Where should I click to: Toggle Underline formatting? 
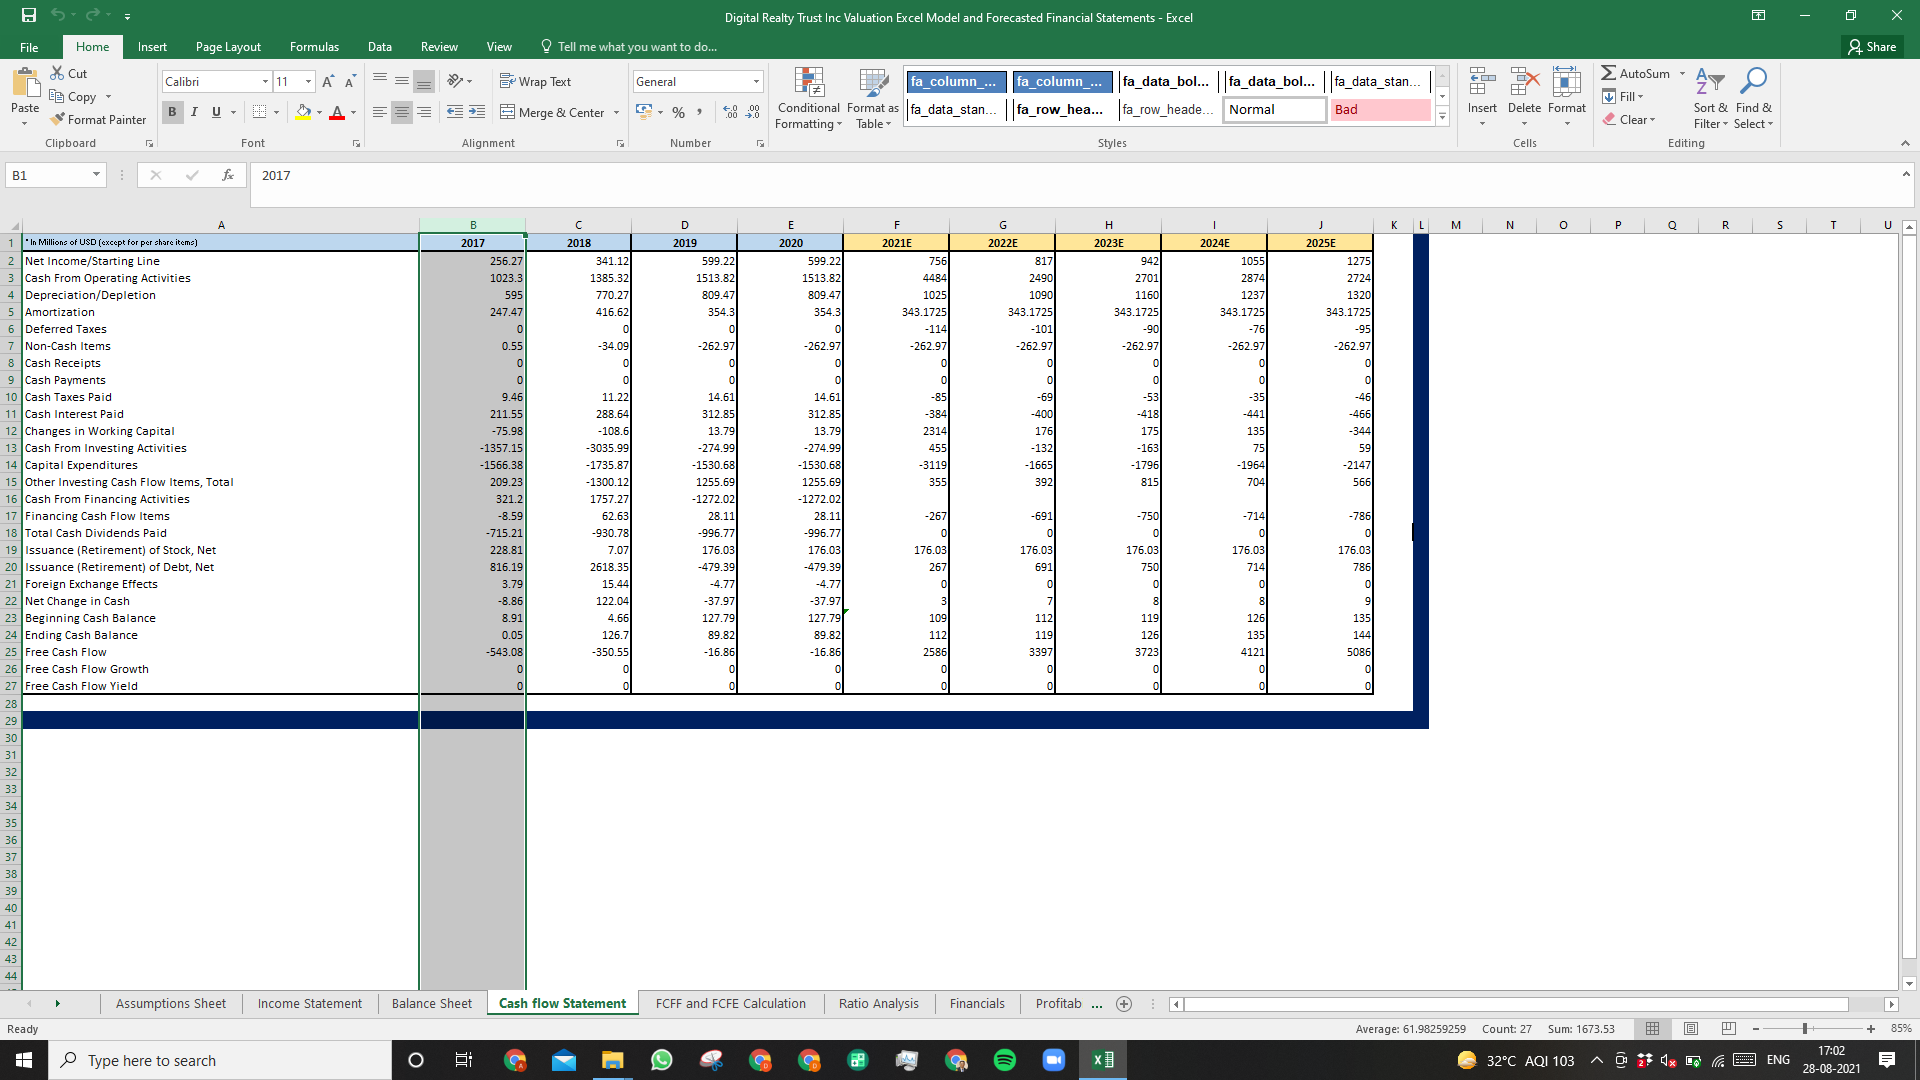point(216,112)
